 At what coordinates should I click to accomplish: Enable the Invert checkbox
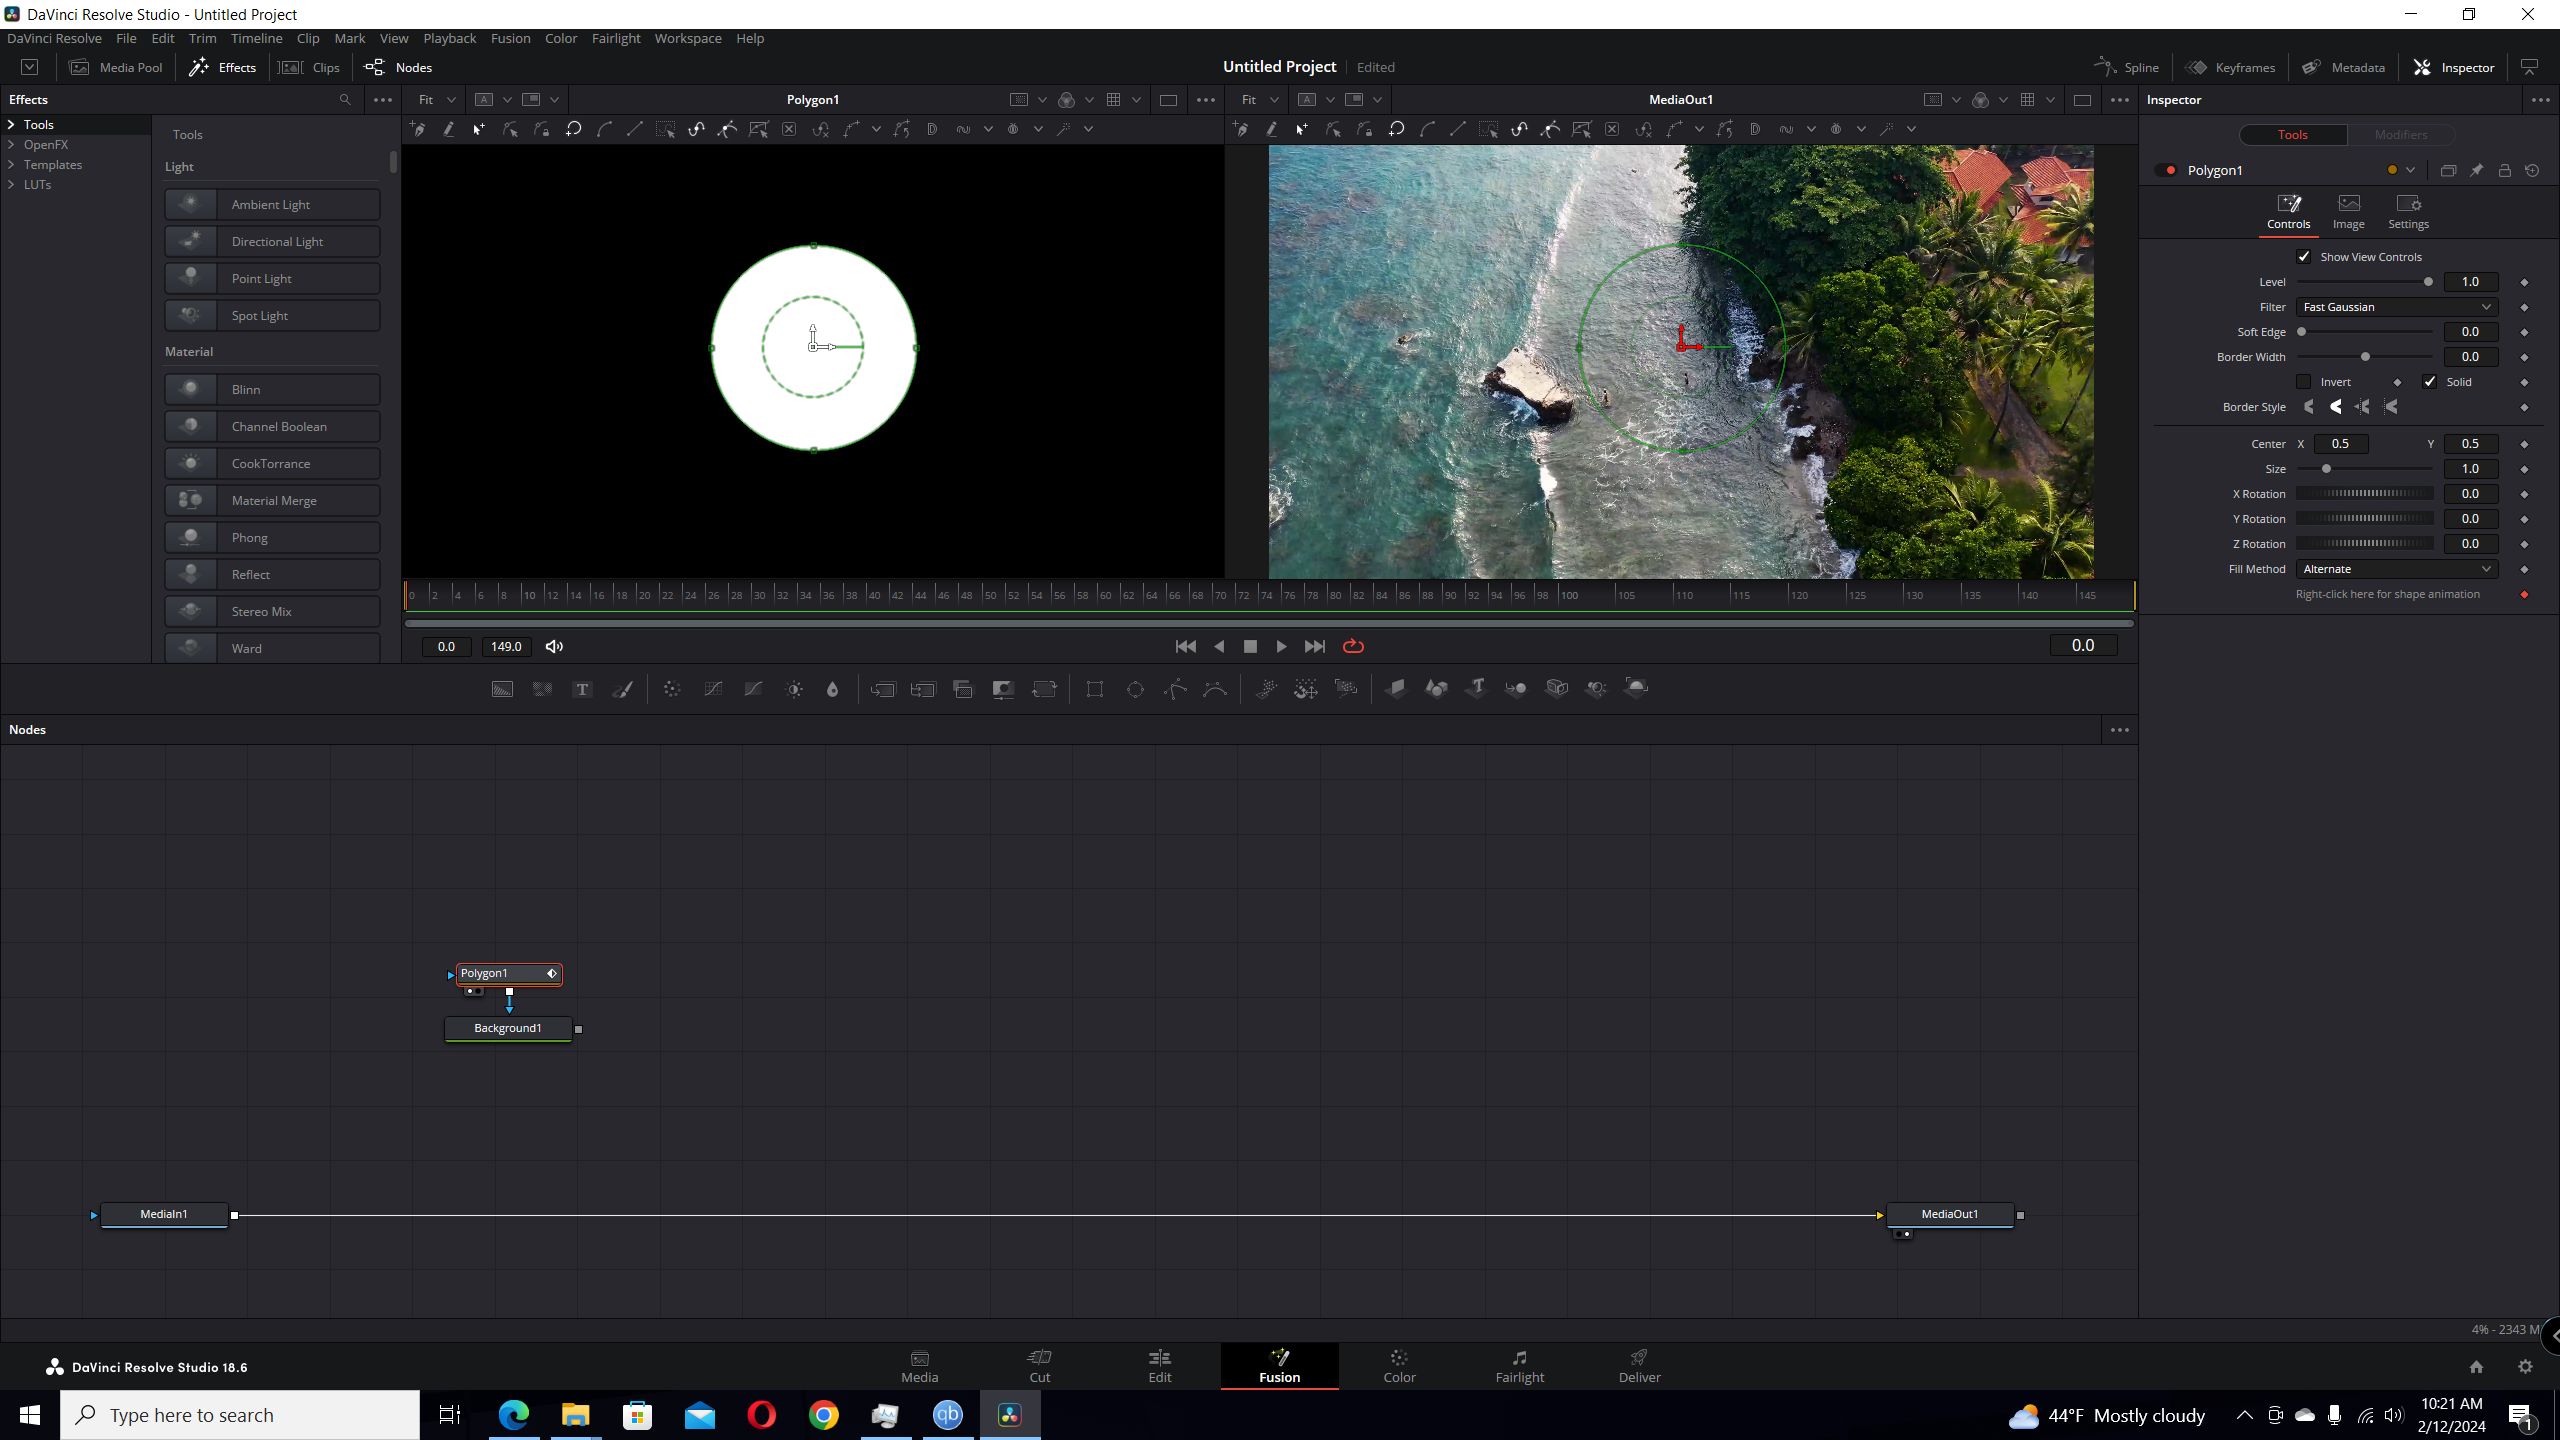[x=2304, y=382]
